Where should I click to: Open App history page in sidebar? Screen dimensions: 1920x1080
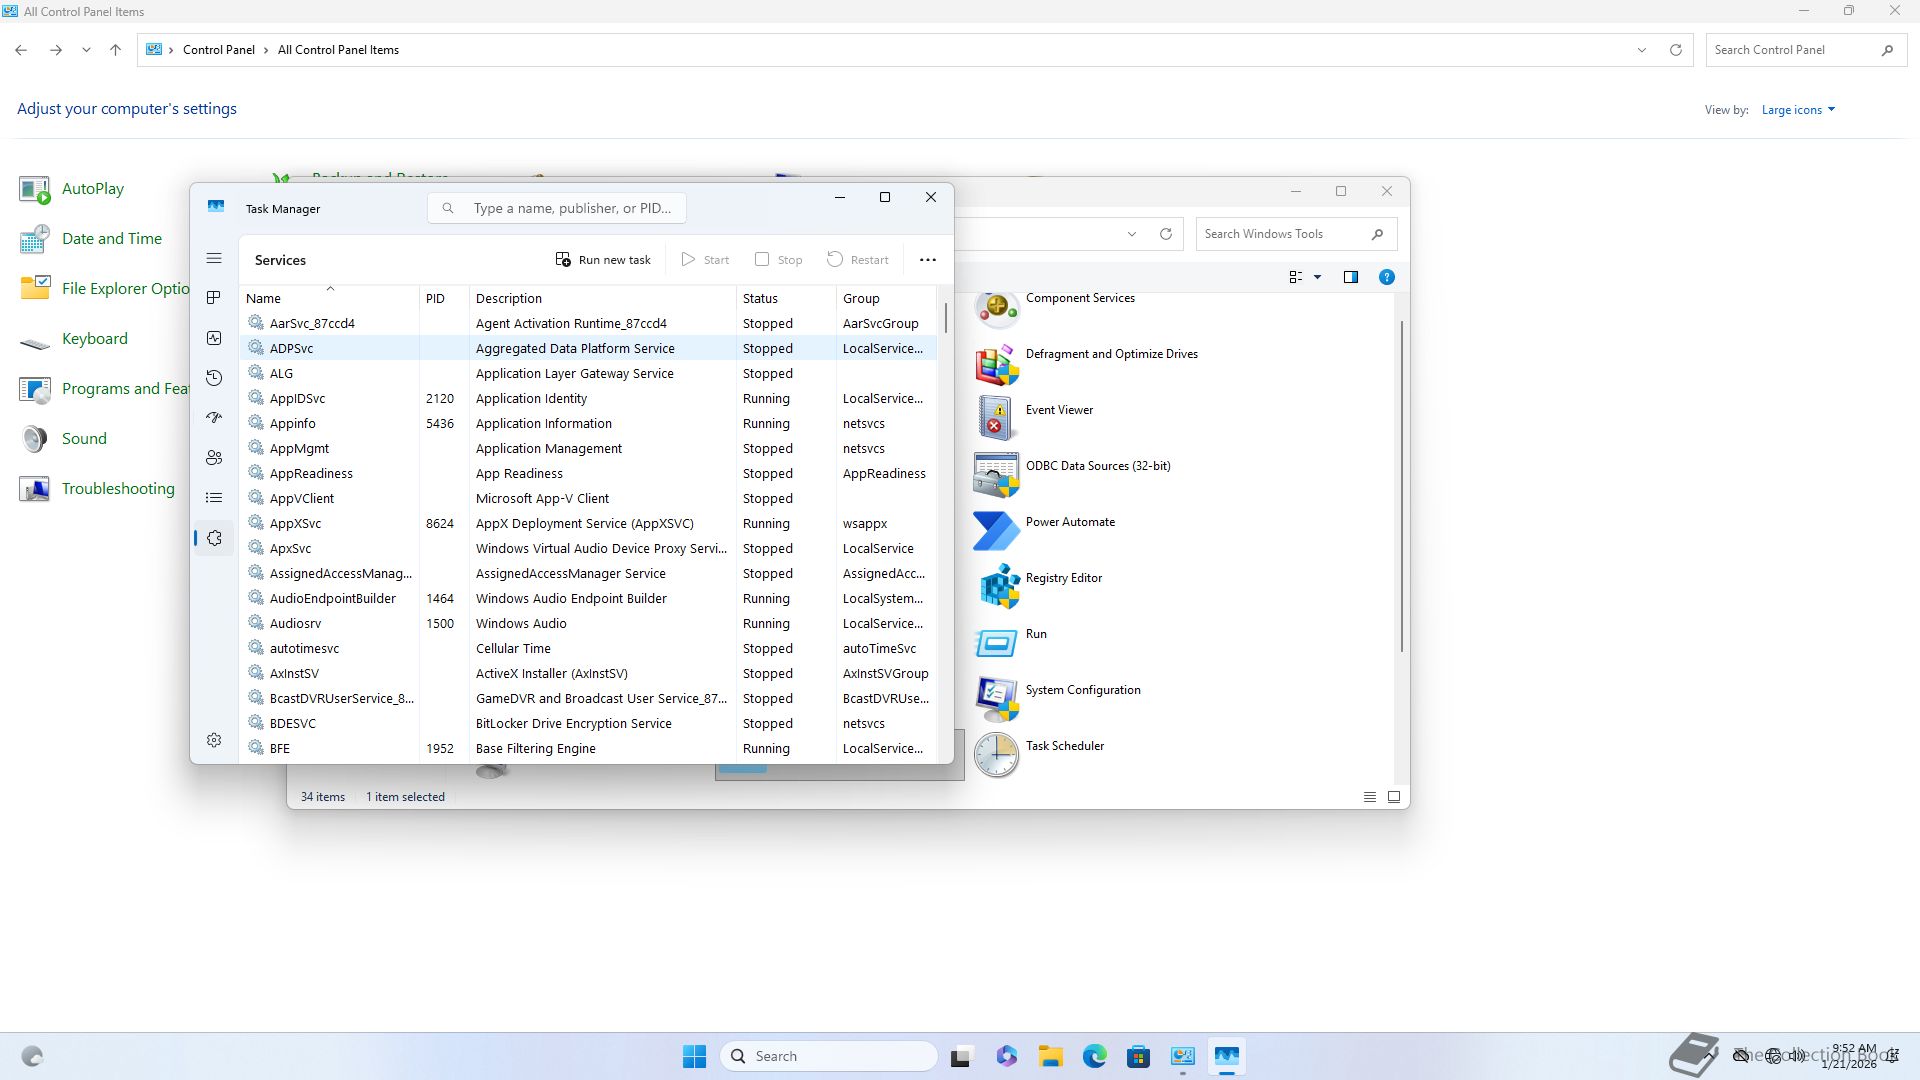point(214,378)
